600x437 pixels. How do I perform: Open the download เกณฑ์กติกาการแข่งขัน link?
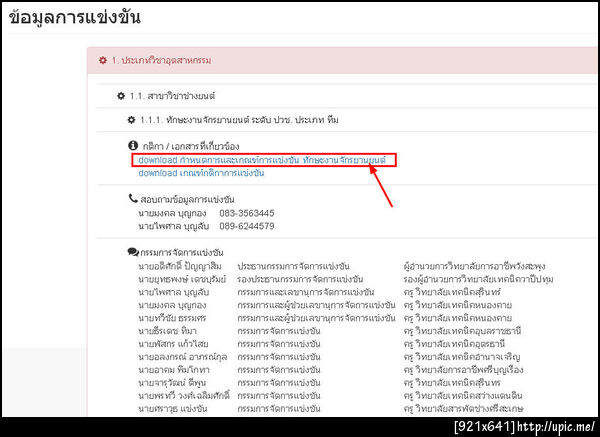pos(201,173)
